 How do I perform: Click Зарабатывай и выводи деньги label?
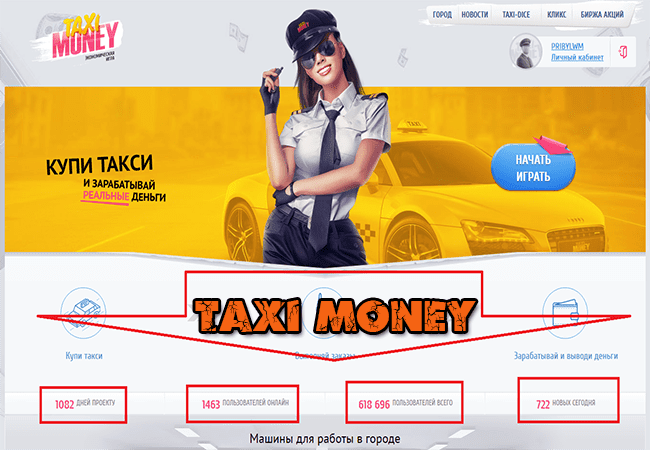pyautogui.click(x=566, y=356)
